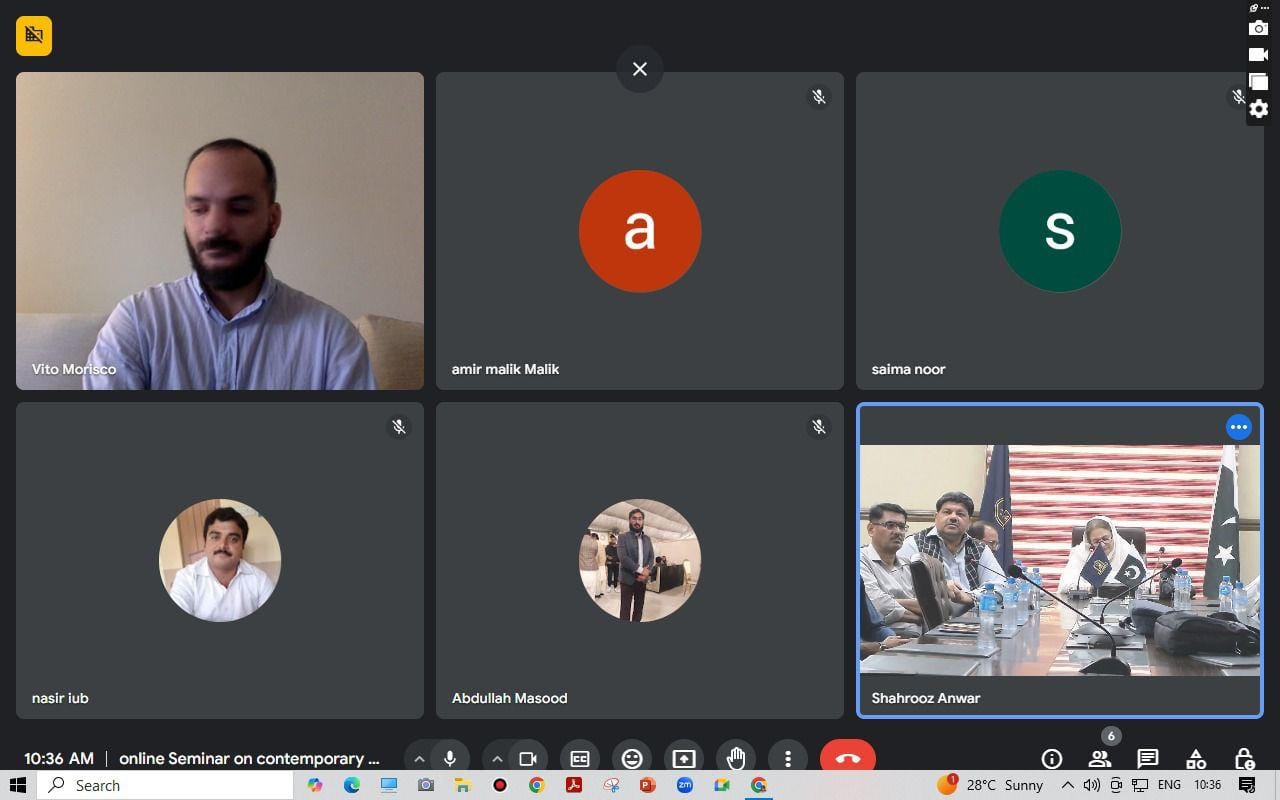Open the chat with everyone panel
The width and height of the screenshot is (1280, 800).
coord(1147,759)
